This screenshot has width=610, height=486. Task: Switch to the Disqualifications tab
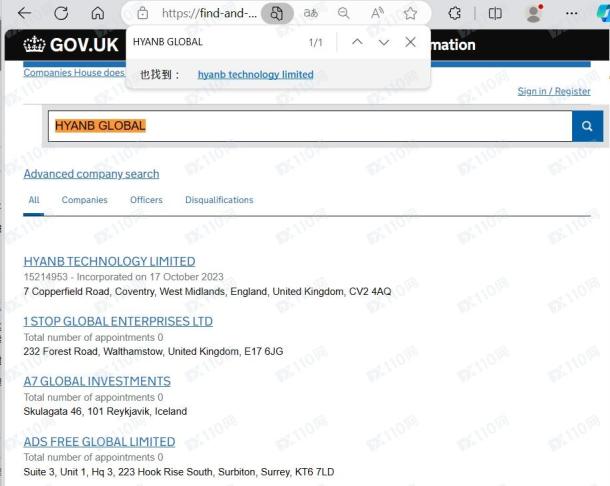[219, 200]
